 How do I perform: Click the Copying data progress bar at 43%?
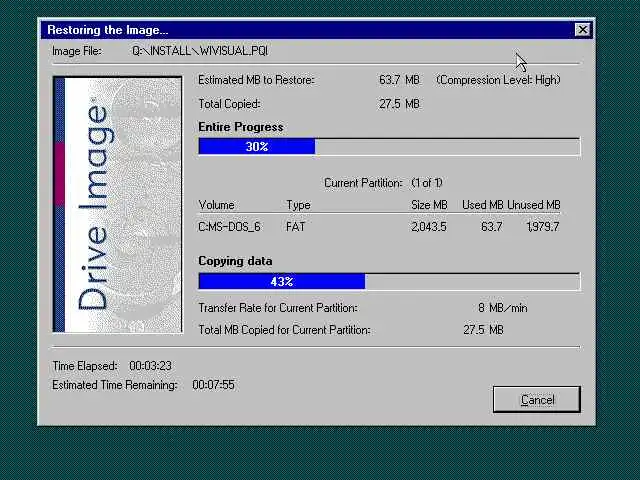[x=389, y=282]
